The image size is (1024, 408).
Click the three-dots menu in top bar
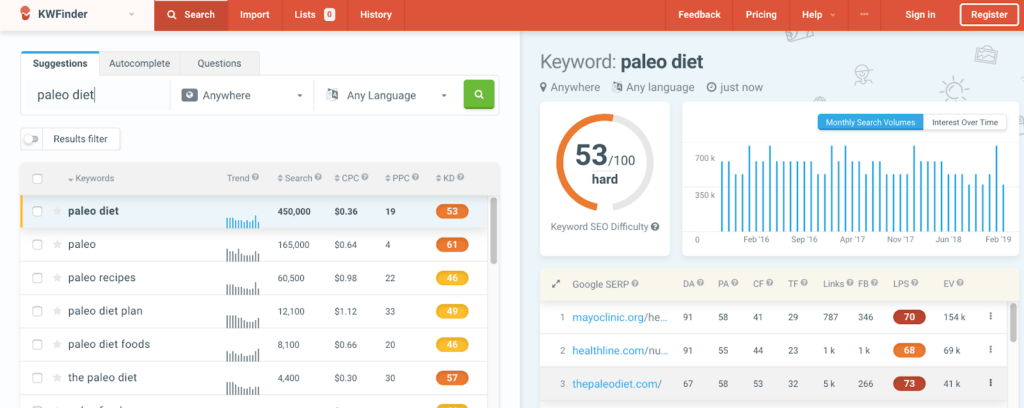[x=865, y=14]
